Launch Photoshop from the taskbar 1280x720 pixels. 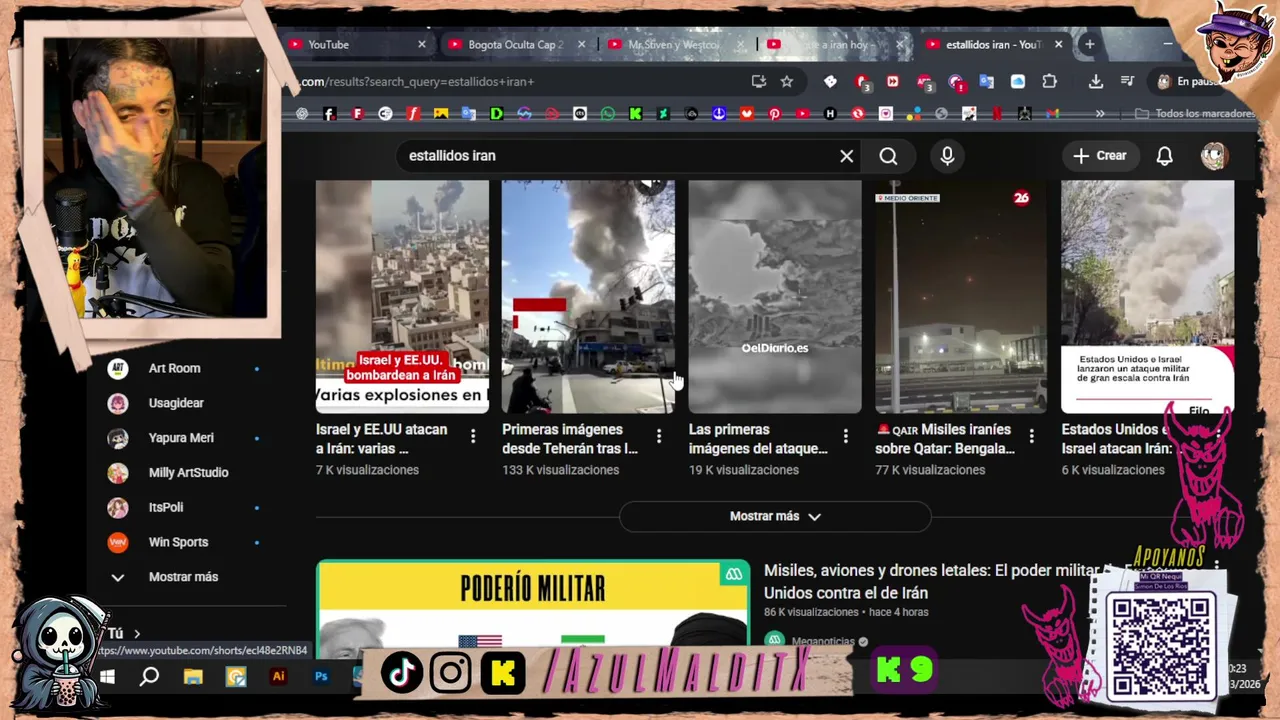pyautogui.click(x=321, y=677)
